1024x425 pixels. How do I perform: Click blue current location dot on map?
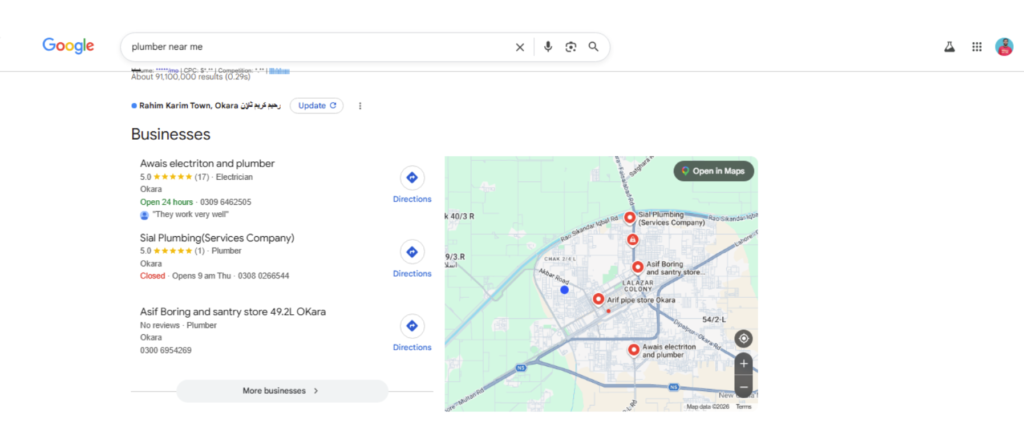click(x=564, y=290)
